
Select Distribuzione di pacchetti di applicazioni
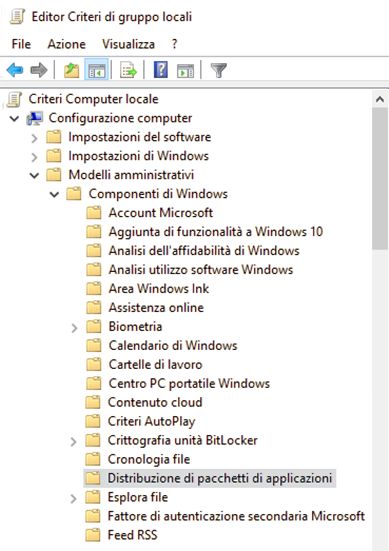220,479
